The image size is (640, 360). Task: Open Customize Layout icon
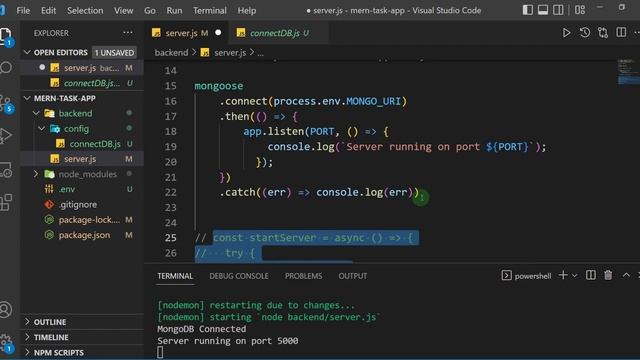(580, 10)
